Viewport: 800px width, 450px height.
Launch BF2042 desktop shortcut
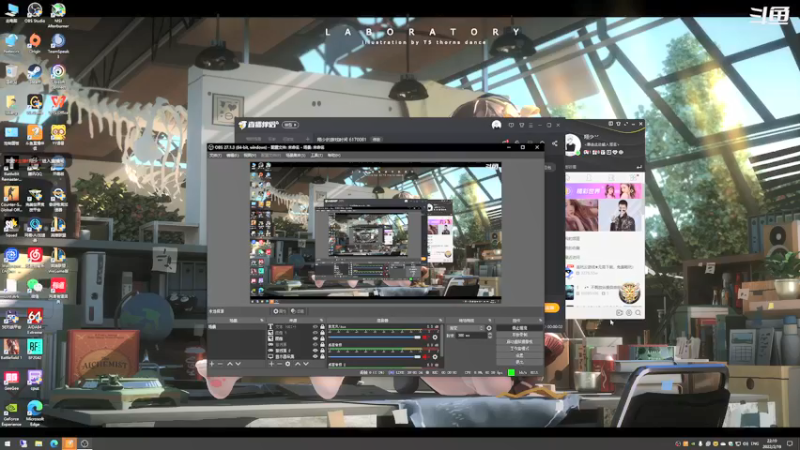35,349
